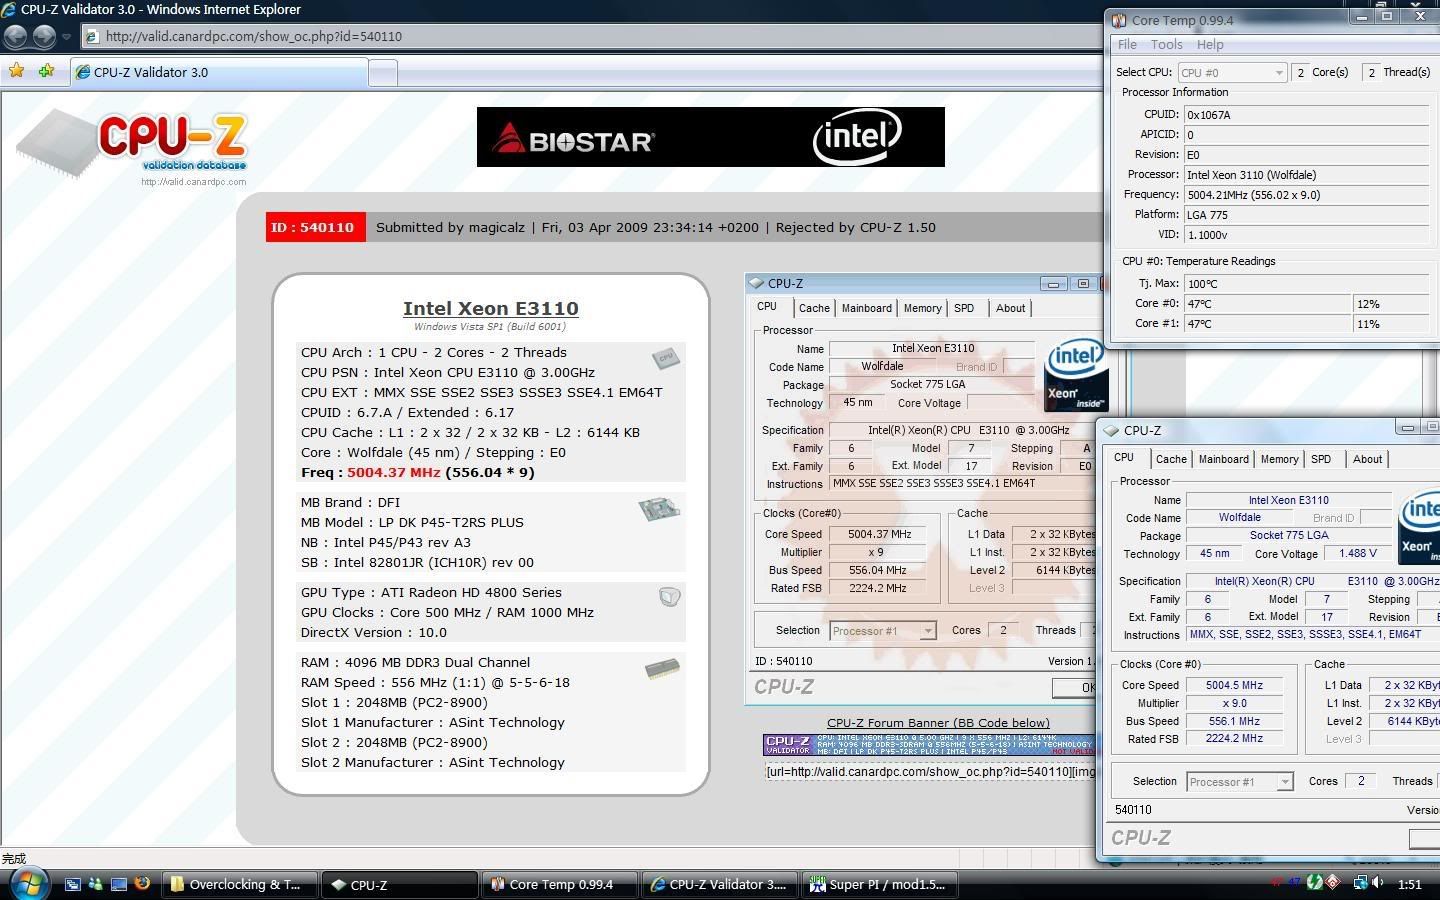Viewport: 1440px width, 900px height.
Task: Click the Core Temp Frequency value field
Action: (1307, 195)
